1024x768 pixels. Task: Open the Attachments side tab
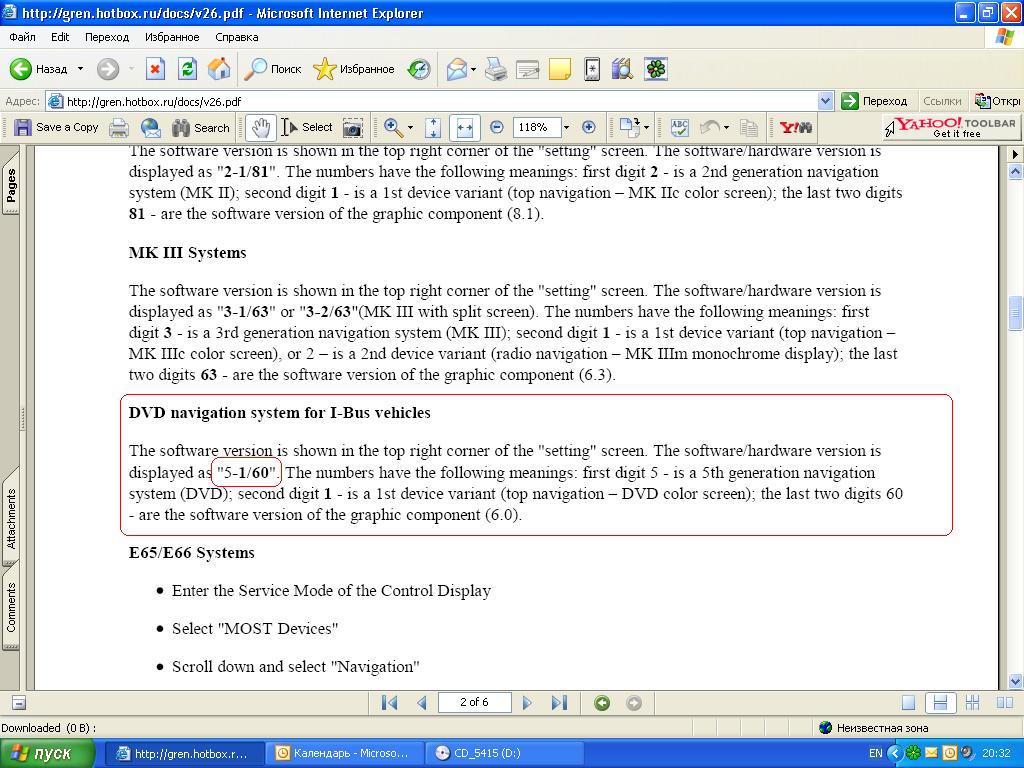[x=11, y=519]
